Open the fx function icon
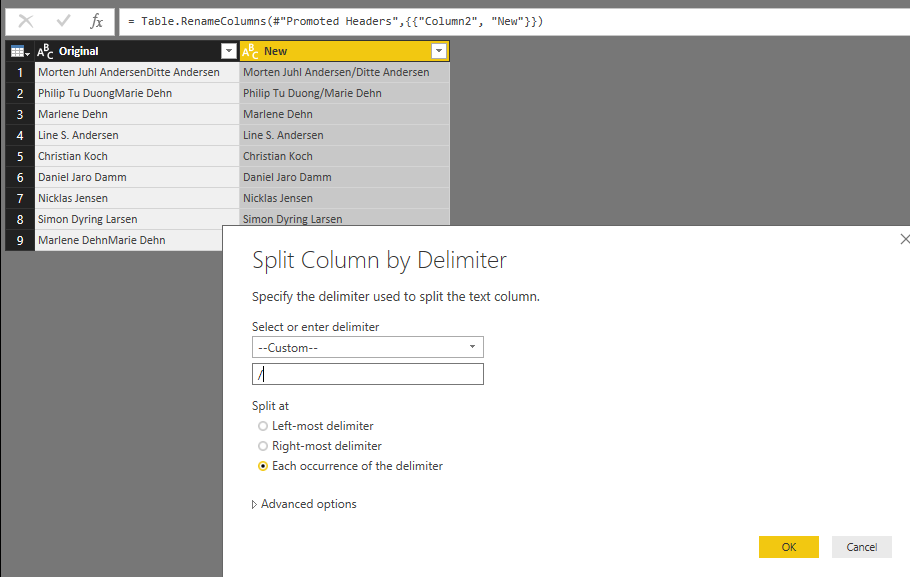The height and width of the screenshot is (577, 910). tap(96, 21)
